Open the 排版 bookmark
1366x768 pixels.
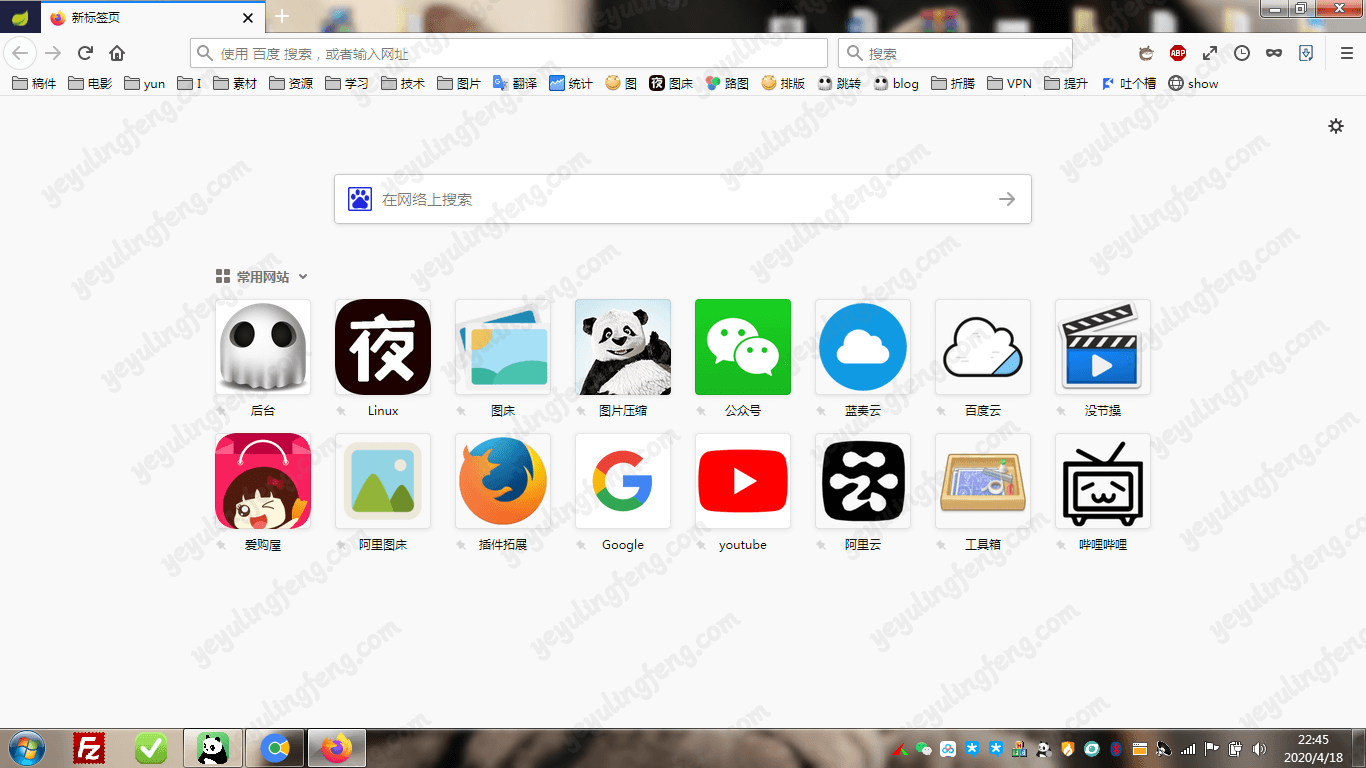pyautogui.click(x=783, y=83)
